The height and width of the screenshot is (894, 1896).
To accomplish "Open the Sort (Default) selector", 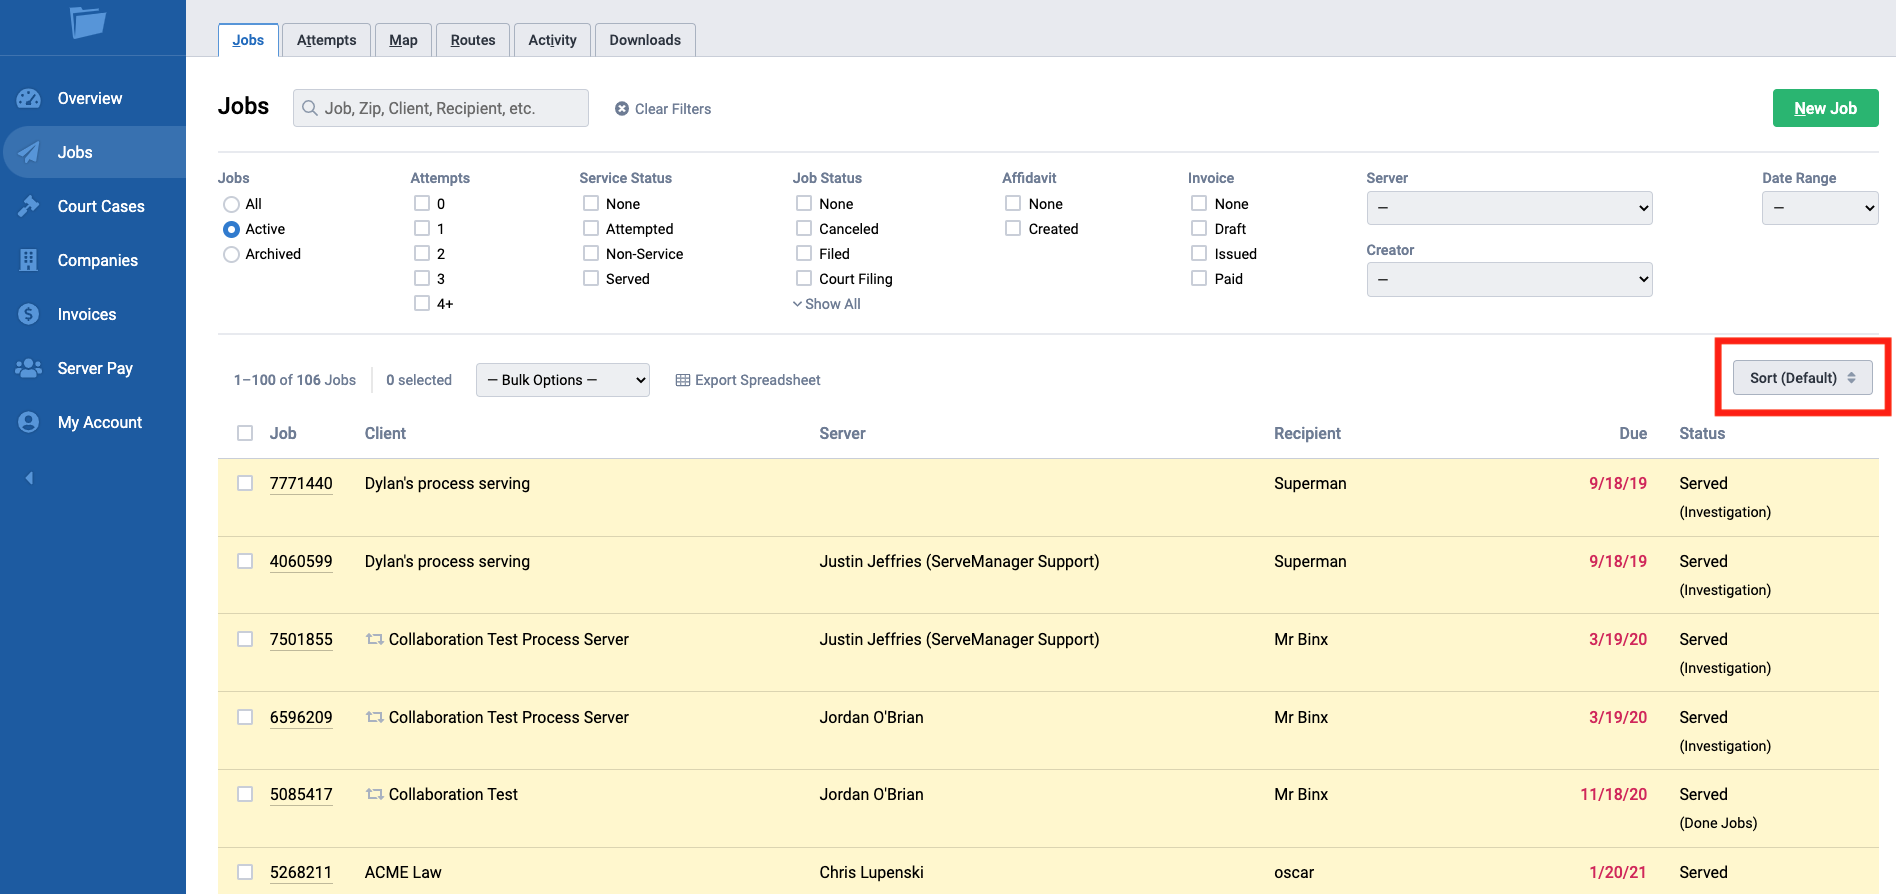I will pos(1802,378).
